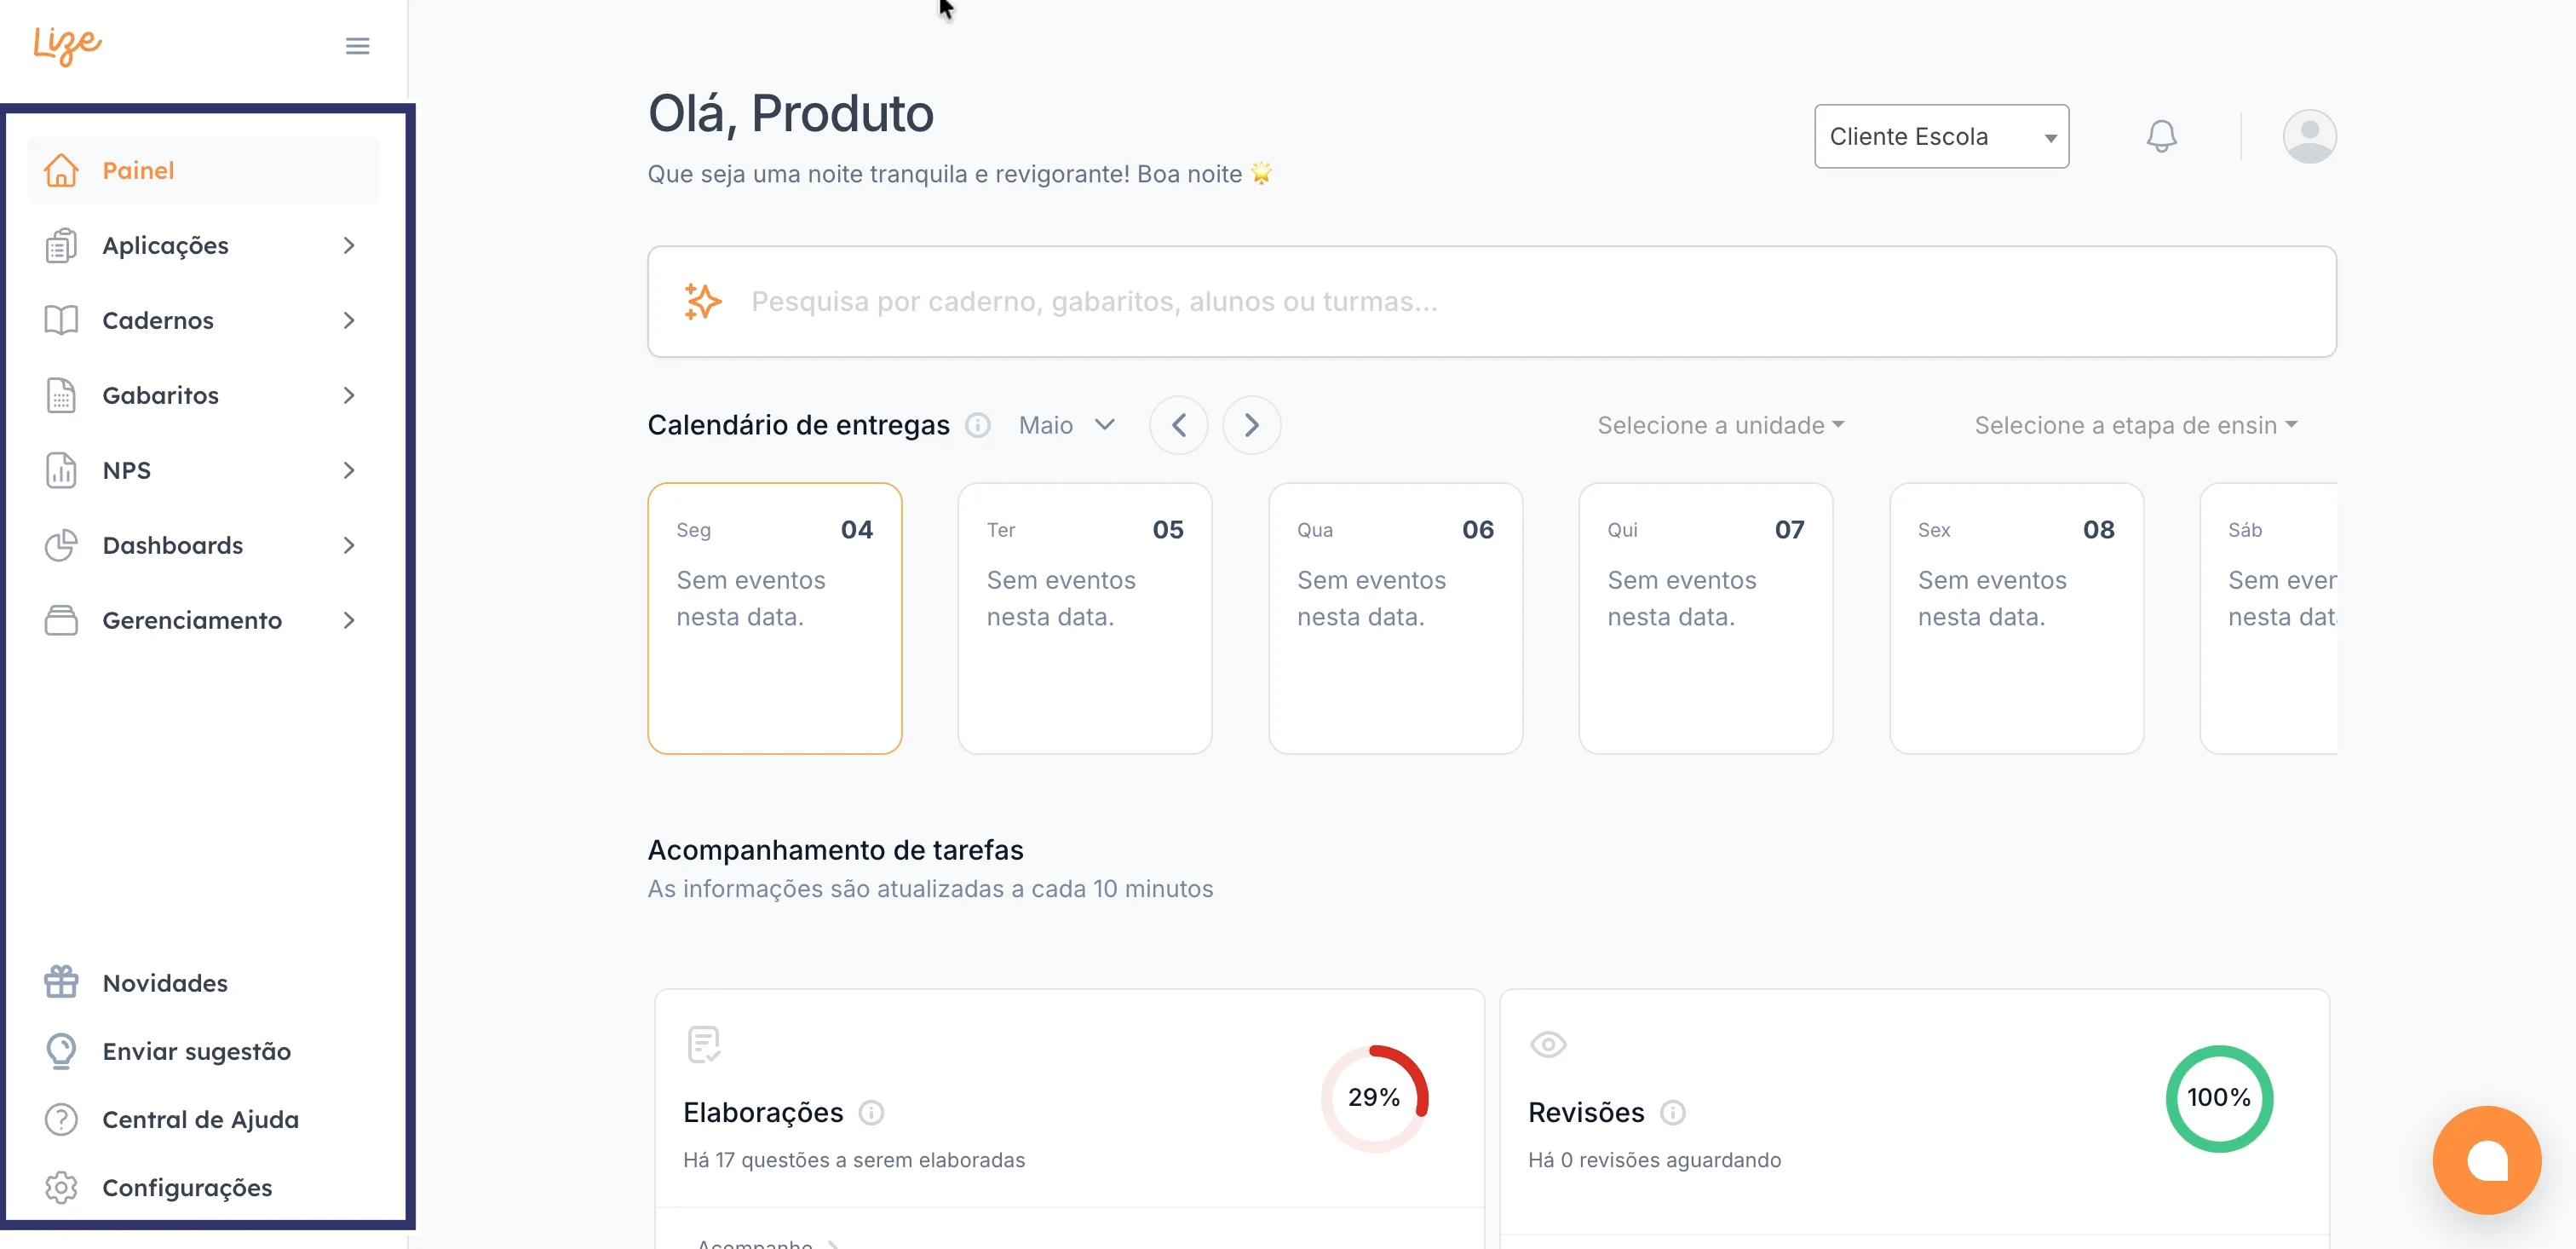This screenshot has height=1249, width=2576.
Task: Select the Qui 07 calendar card
Action: (1706, 618)
